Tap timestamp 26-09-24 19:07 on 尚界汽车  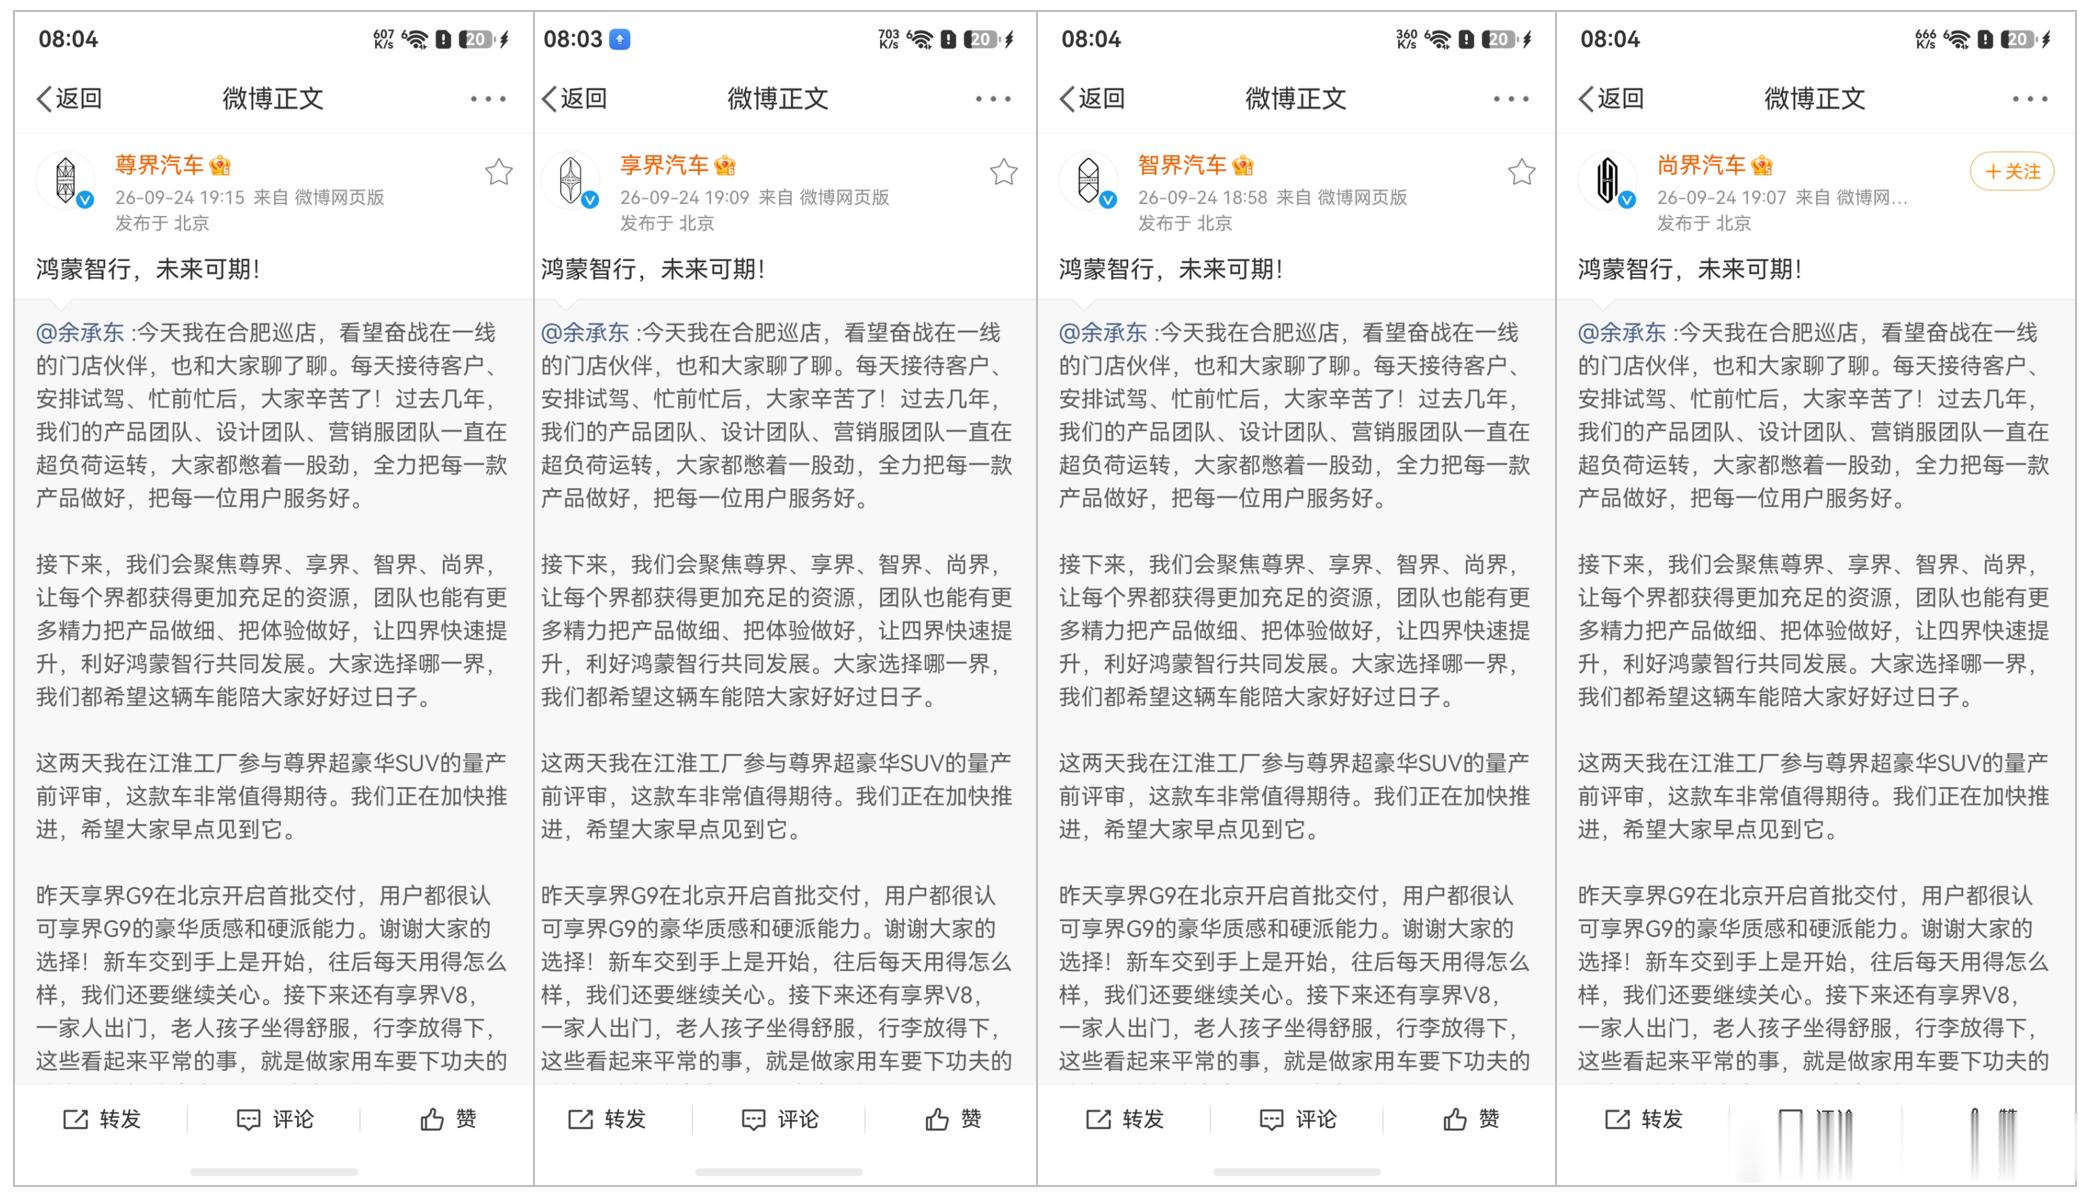point(1722,198)
